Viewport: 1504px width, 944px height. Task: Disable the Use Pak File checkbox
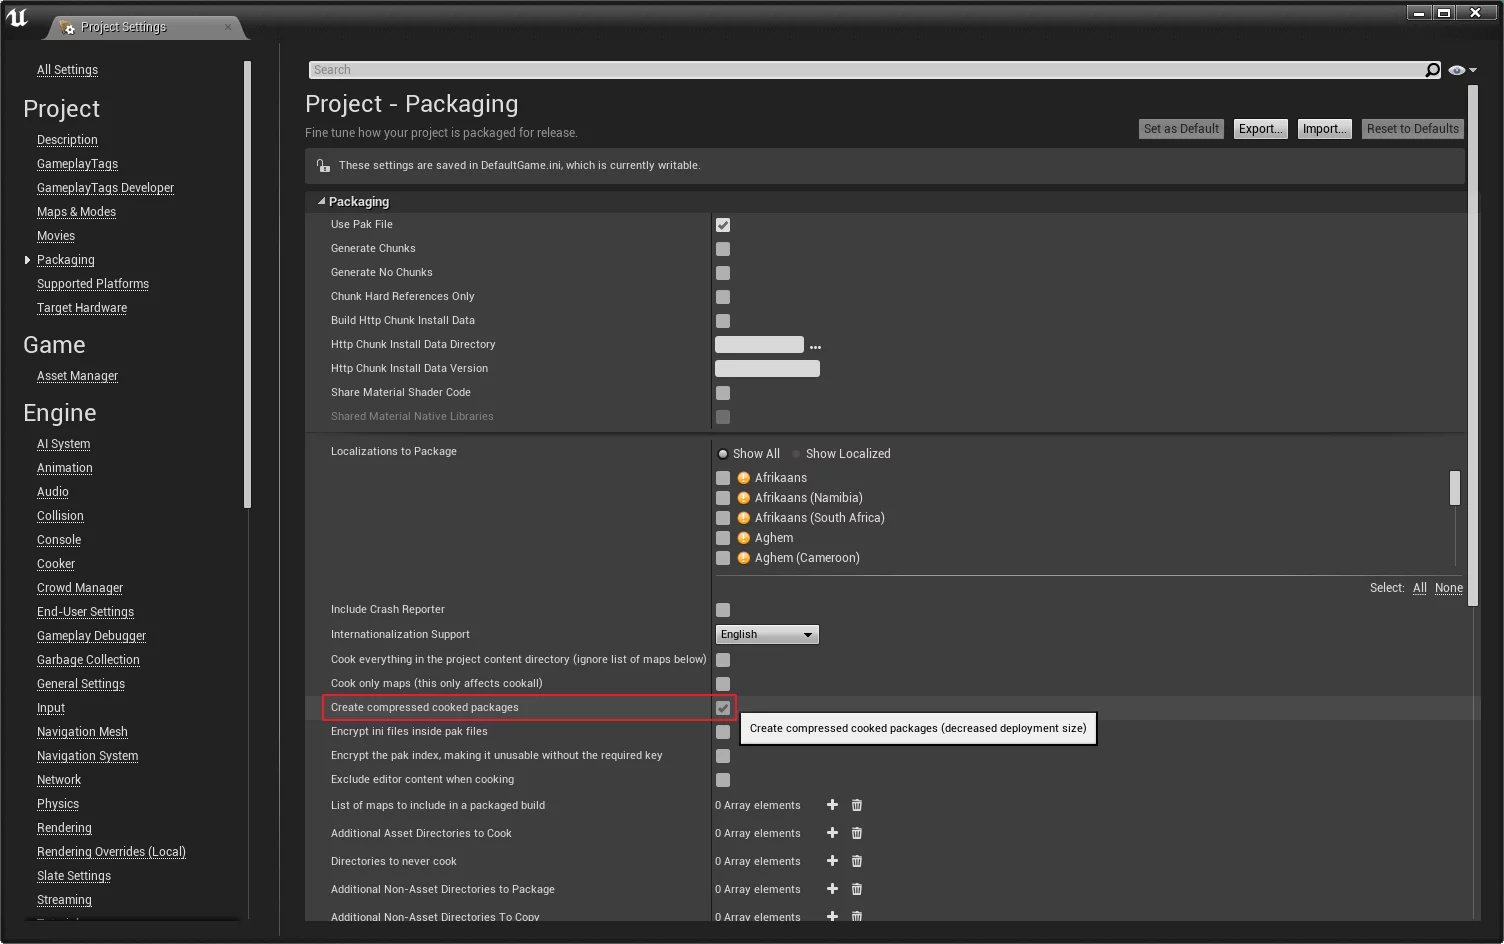pos(723,225)
